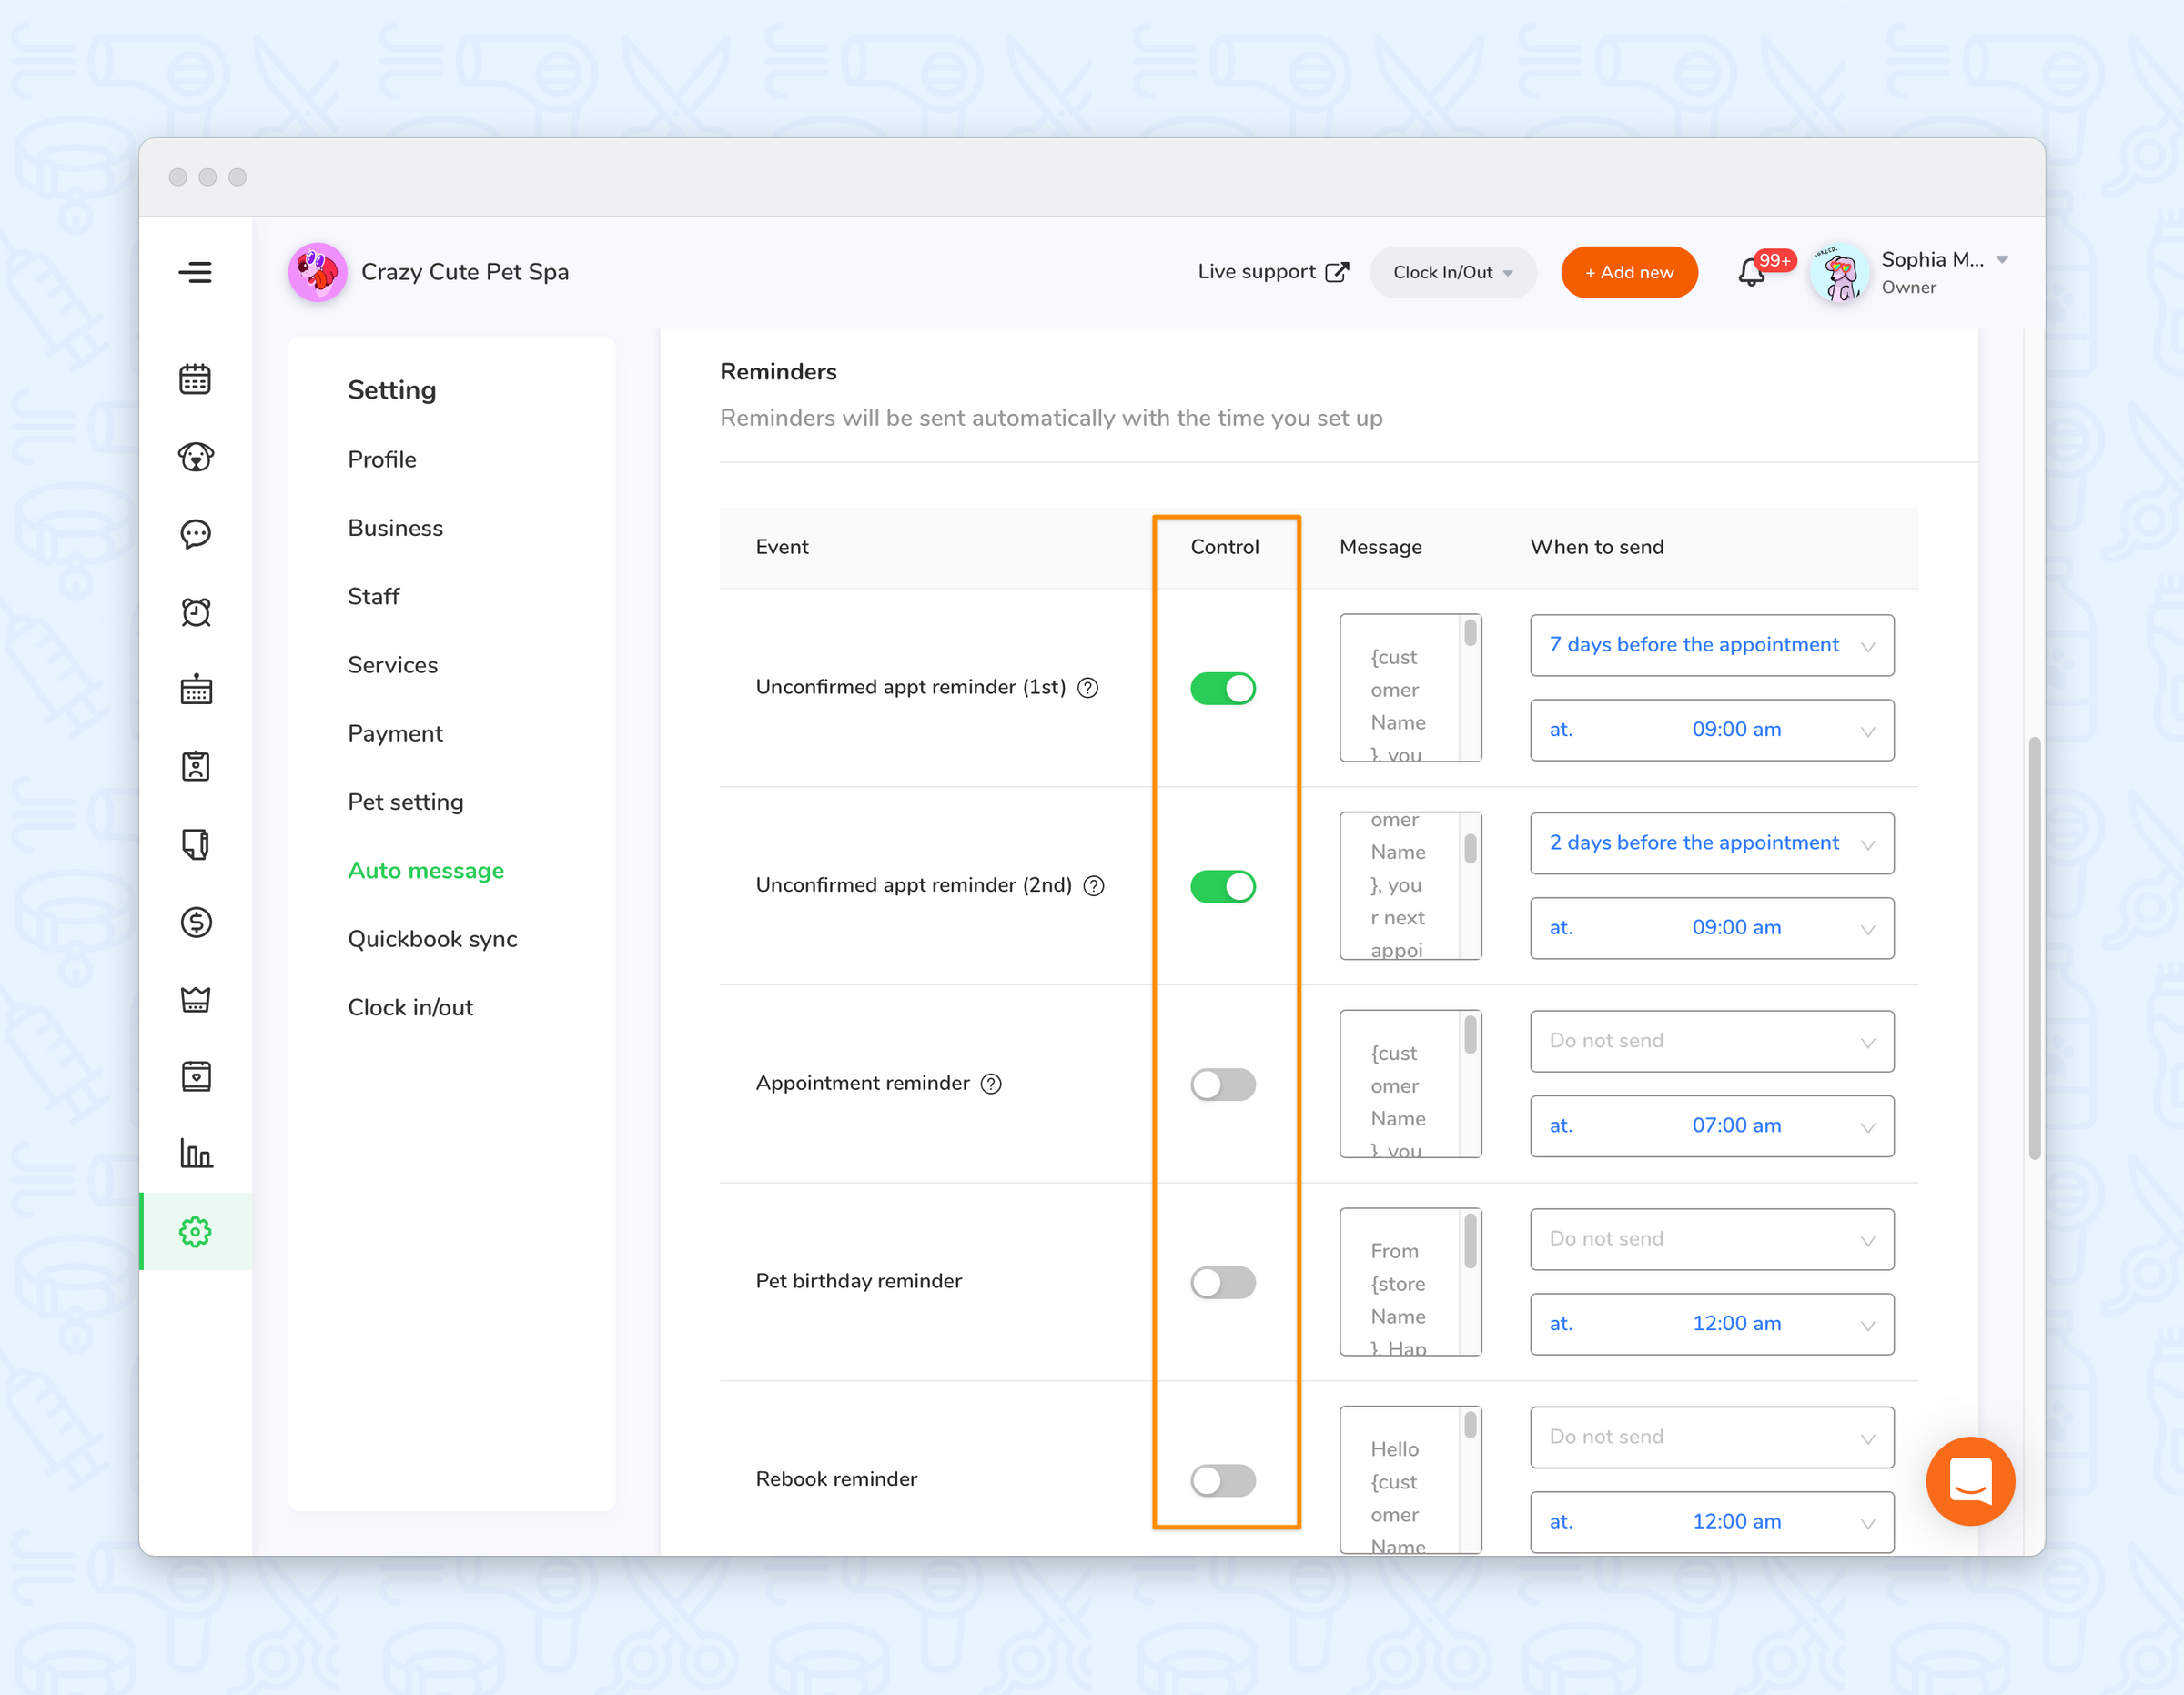Open the dollar sign payments icon
The image size is (2184, 1695).
click(196, 922)
